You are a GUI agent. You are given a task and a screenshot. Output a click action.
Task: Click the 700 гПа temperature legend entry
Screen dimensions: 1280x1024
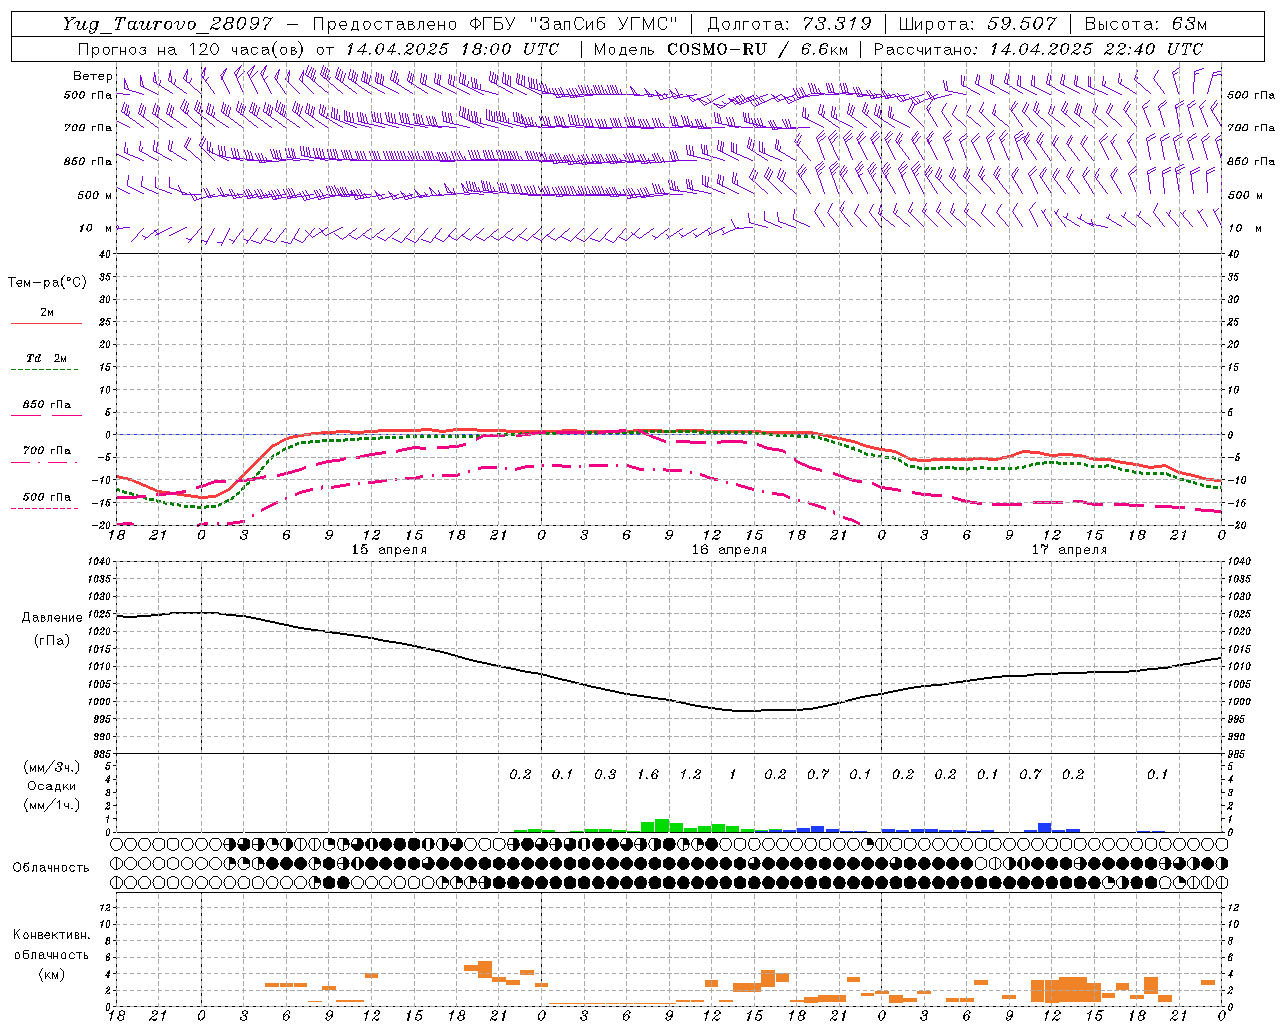tap(46, 454)
